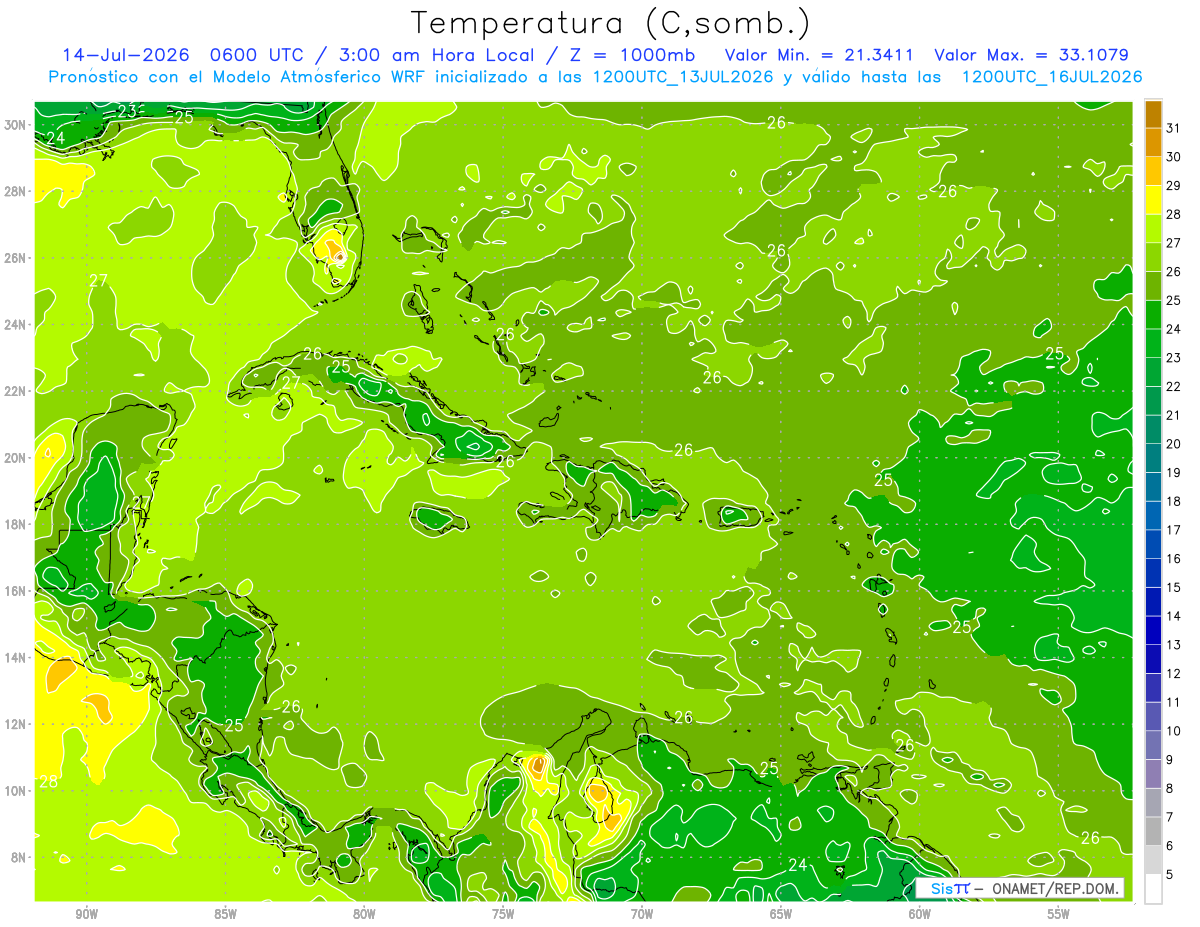The height and width of the screenshot is (927, 1200).
Task: Click the legend value '10'
Action: [x=1174, y=731]
